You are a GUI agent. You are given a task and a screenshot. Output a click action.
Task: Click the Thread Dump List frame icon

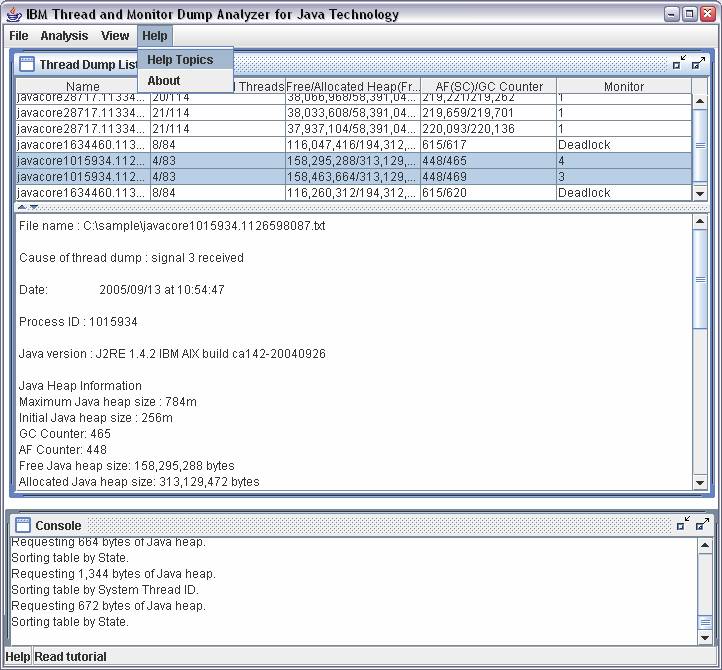tap(26, 64)
